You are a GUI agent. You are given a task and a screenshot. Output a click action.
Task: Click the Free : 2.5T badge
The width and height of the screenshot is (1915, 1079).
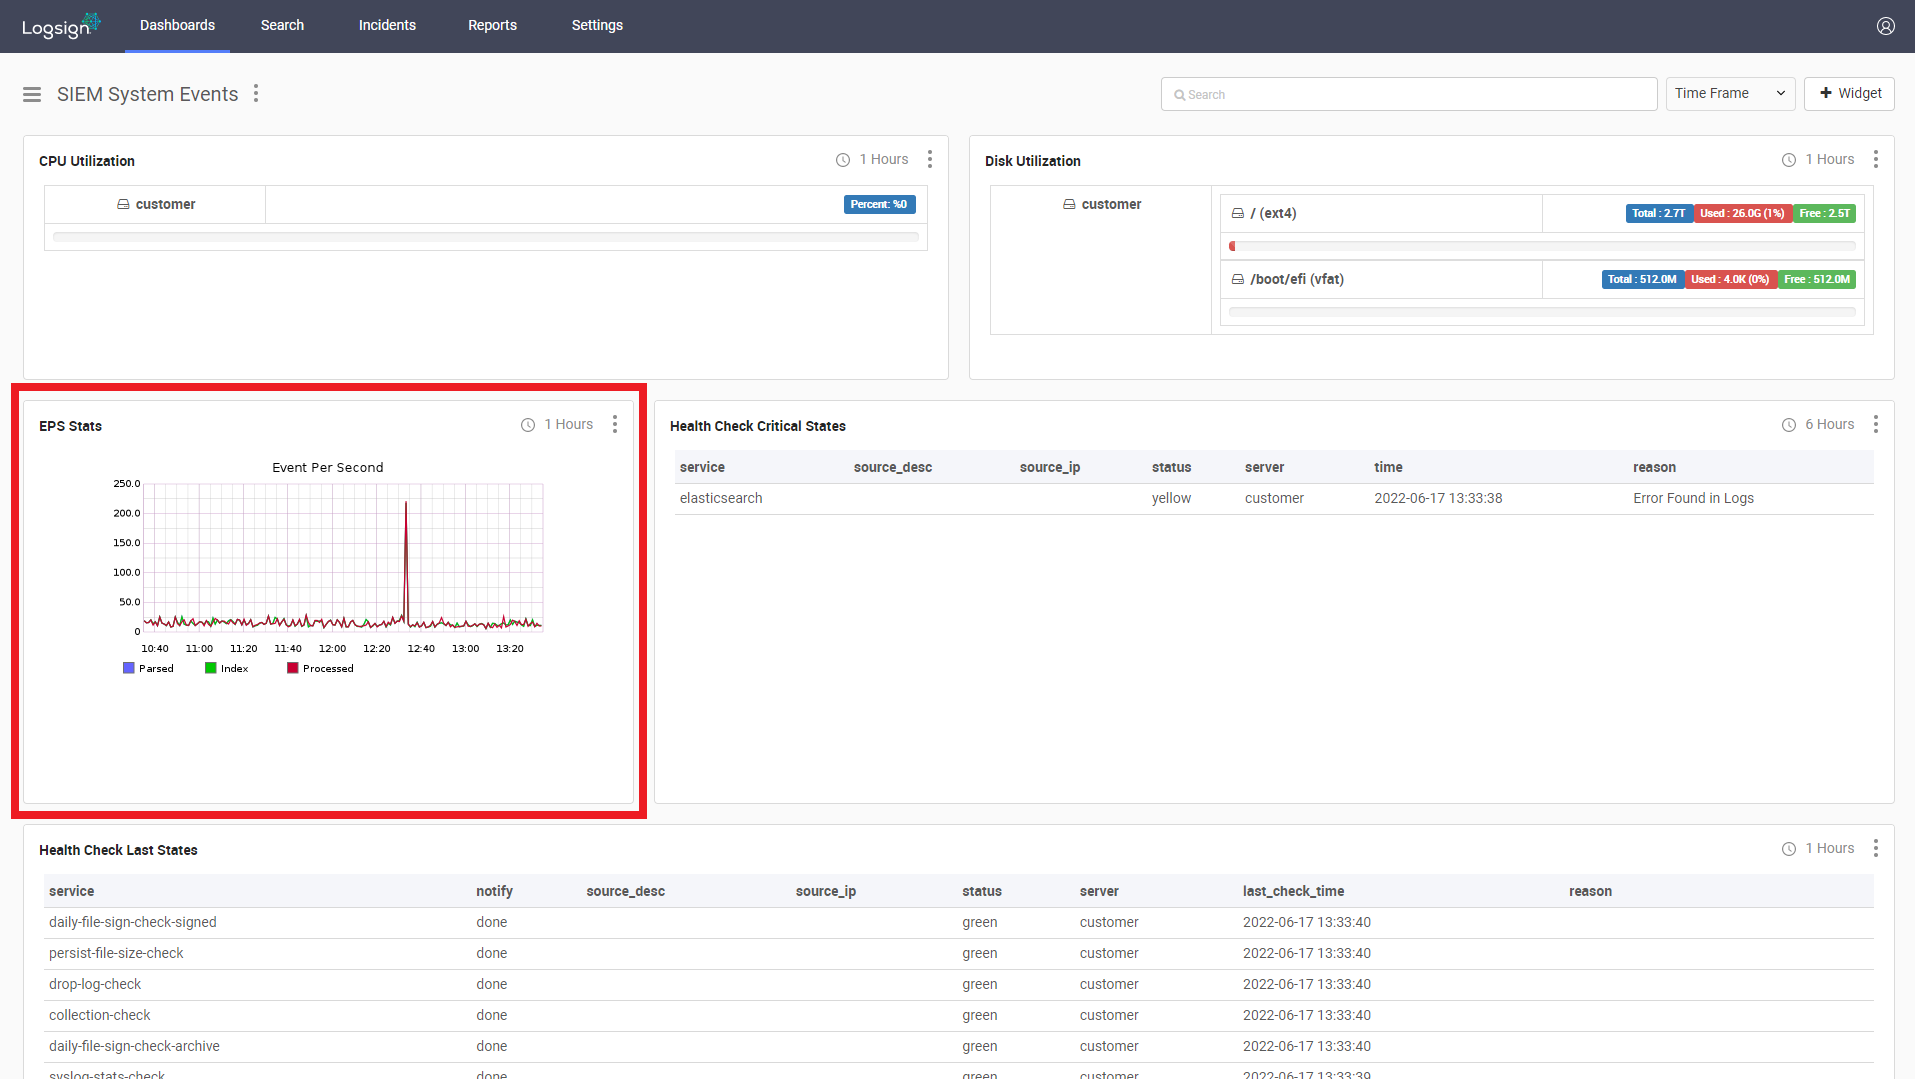1824,213
